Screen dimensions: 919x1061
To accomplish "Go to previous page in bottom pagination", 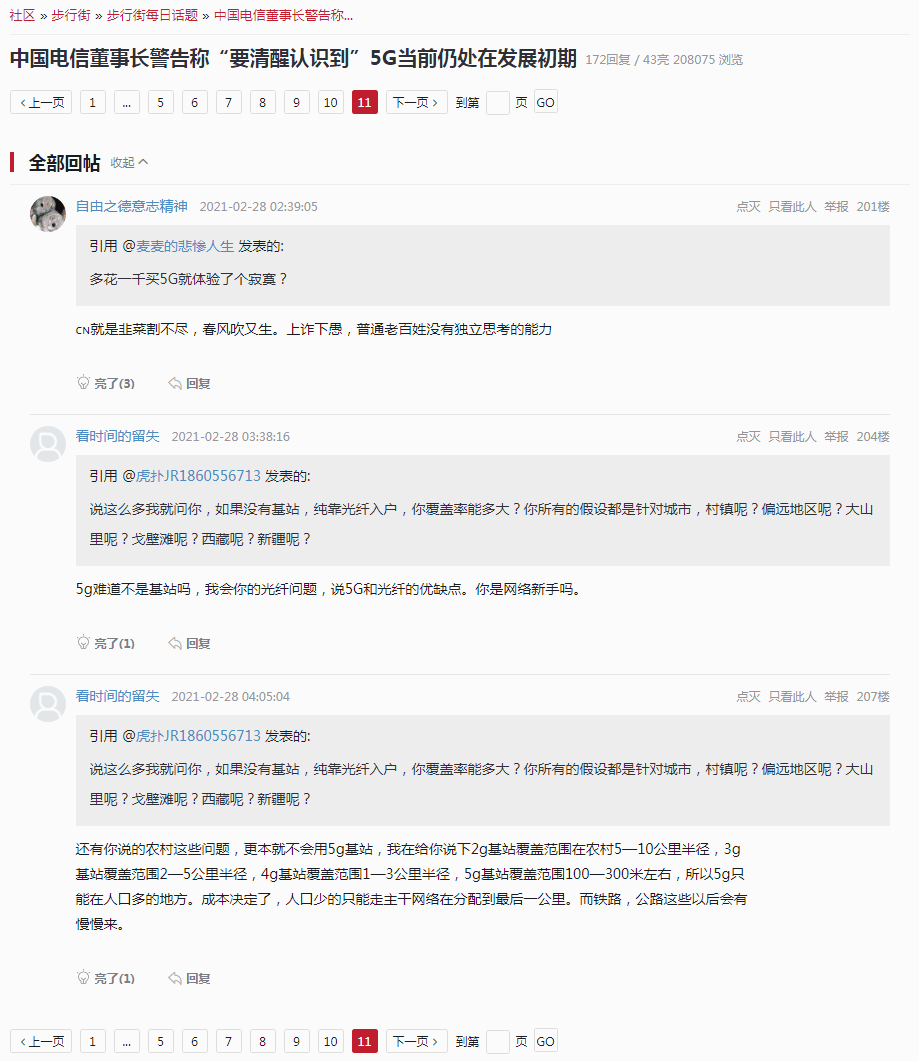I will 41,1041.
